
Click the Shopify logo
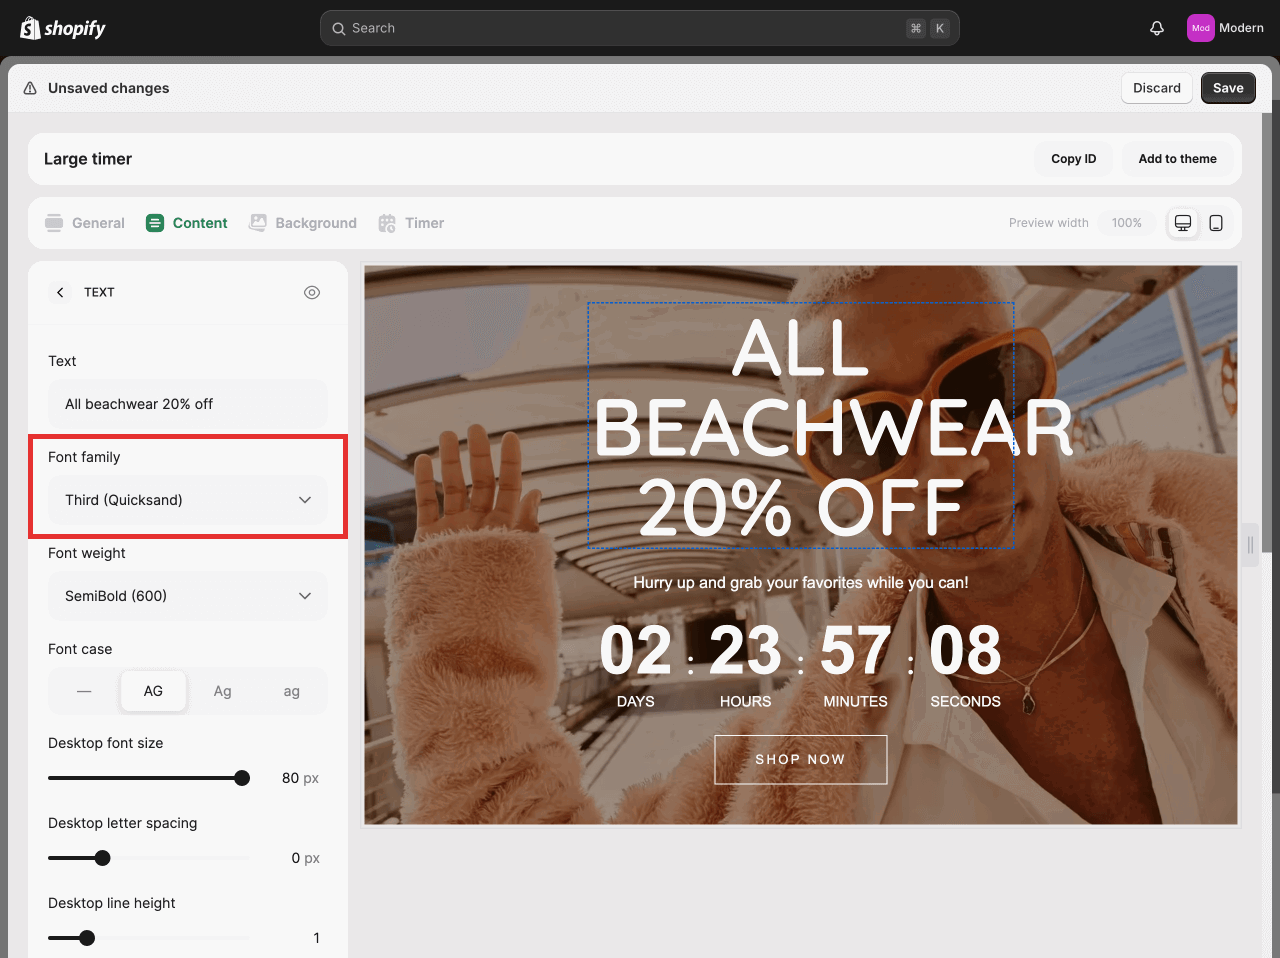[63, 28]
